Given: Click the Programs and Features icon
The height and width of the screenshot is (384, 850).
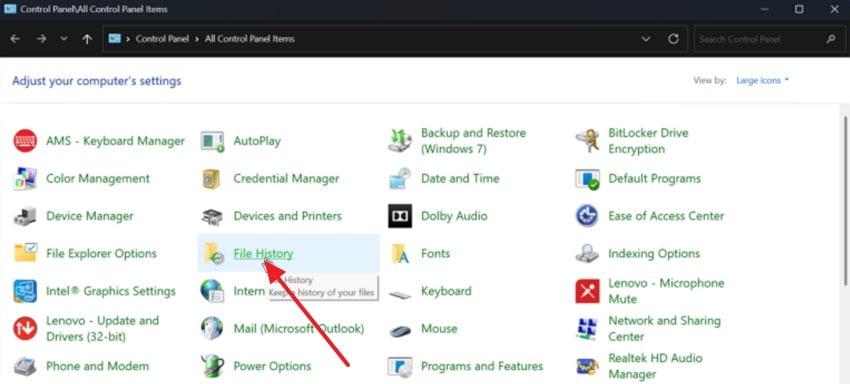Looking at the screenshot, I should tap(400, 366).
